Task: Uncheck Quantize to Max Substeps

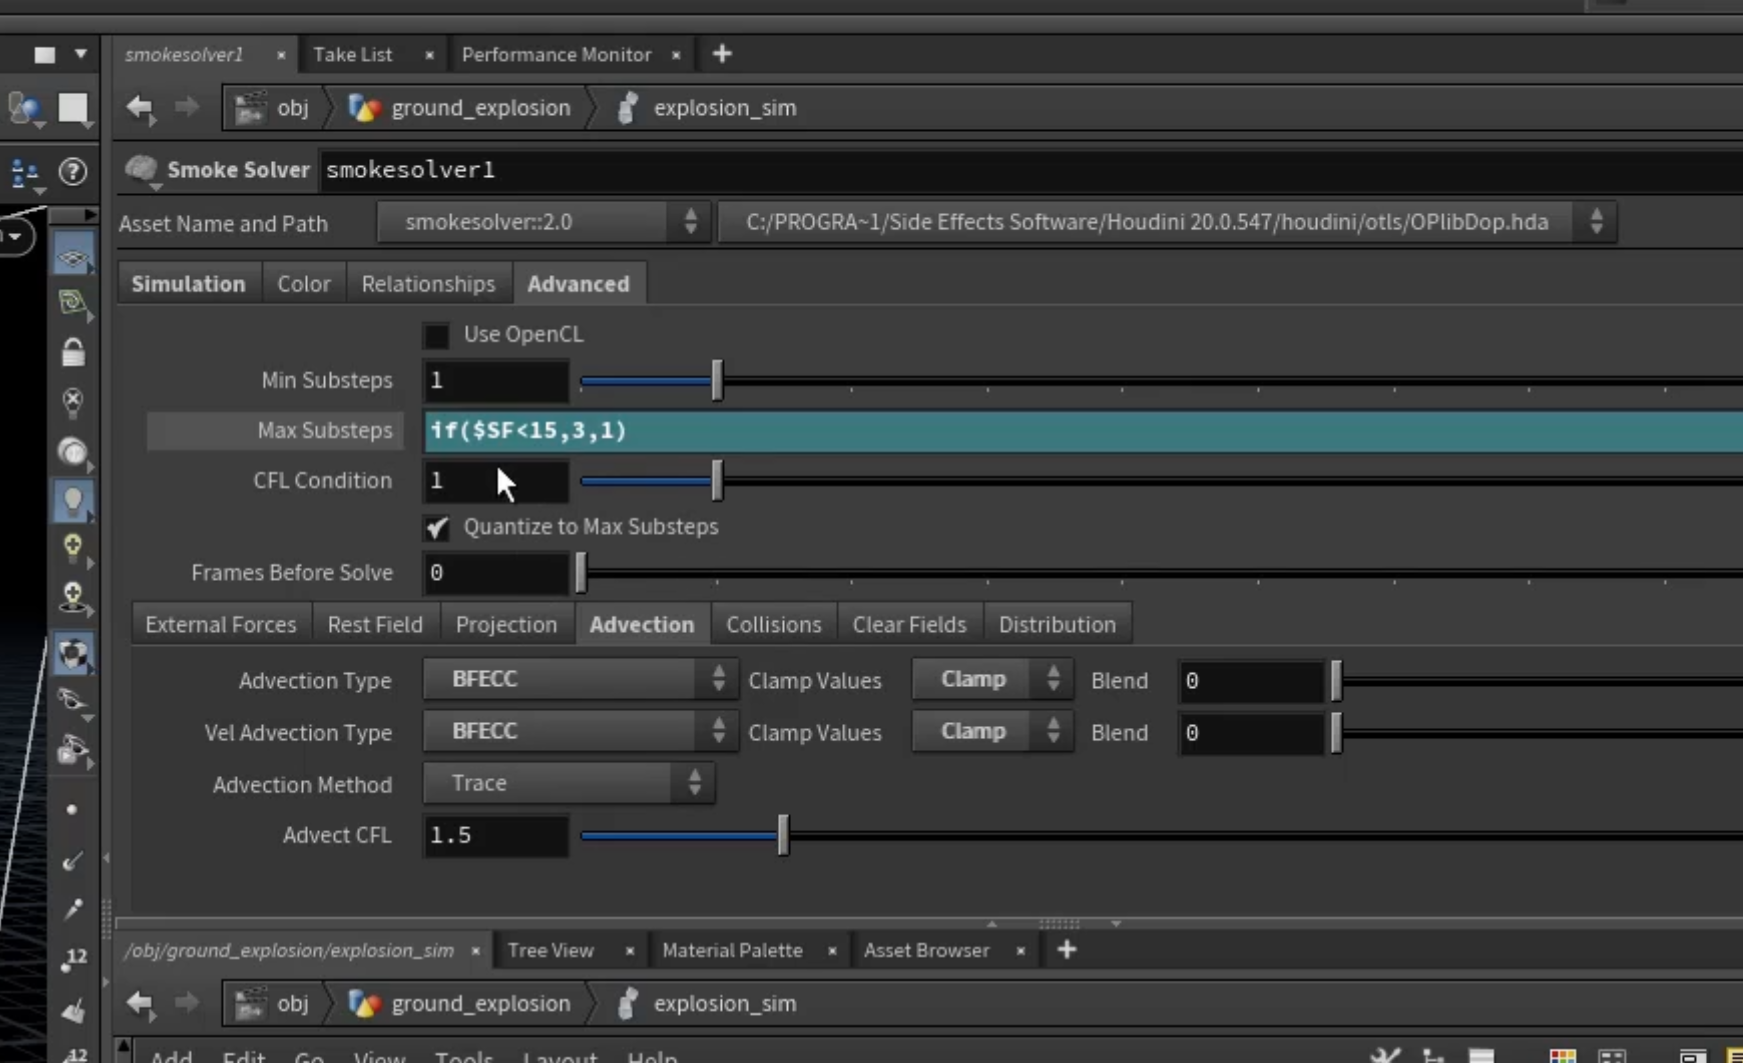Action: coord(437,527)
